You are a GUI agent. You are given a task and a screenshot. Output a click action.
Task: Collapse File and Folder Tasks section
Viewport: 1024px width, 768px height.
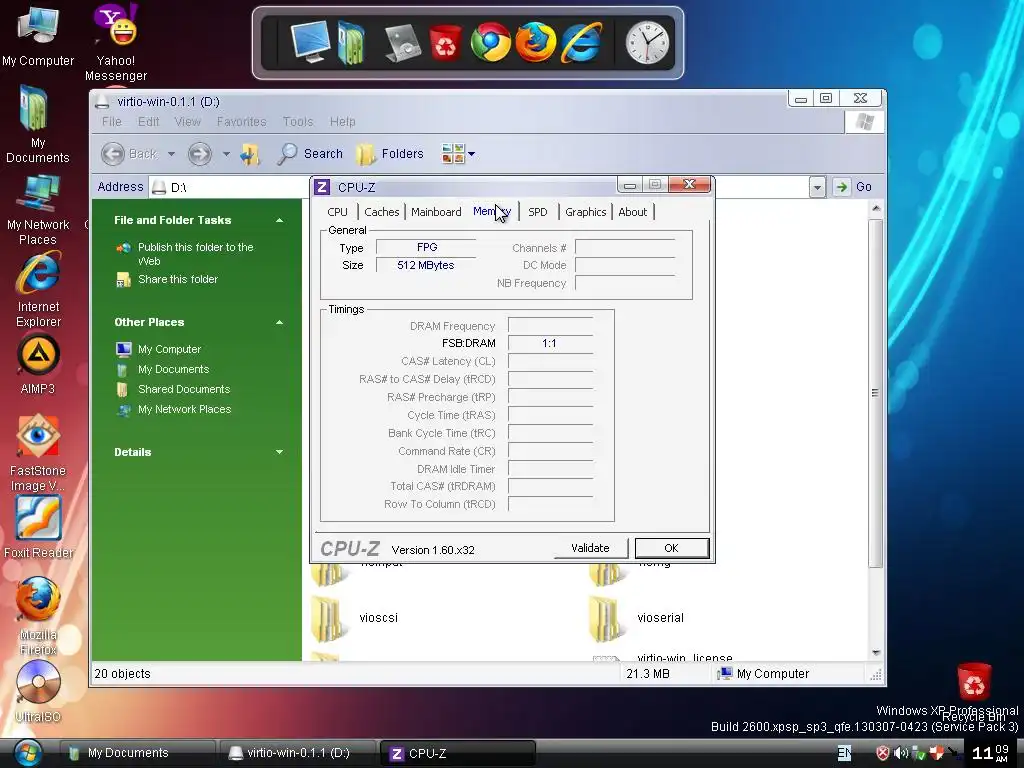(x=280, y=221)
